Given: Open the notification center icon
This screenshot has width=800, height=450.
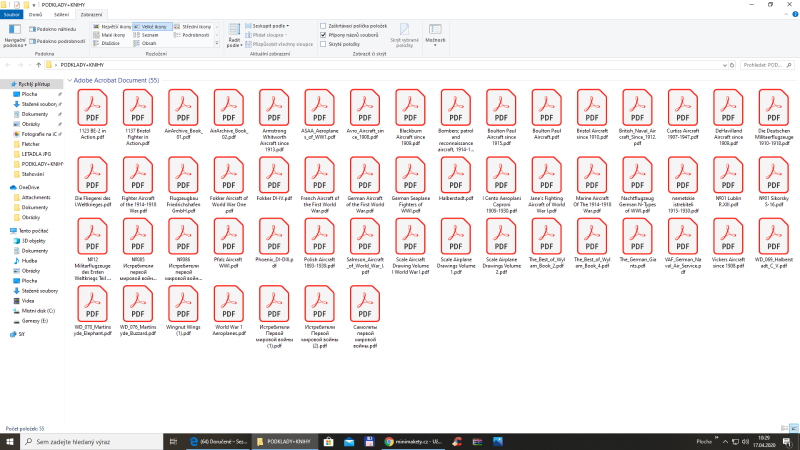Looking at the screenshot, I should pyautogui.click(x=787, y=442).
